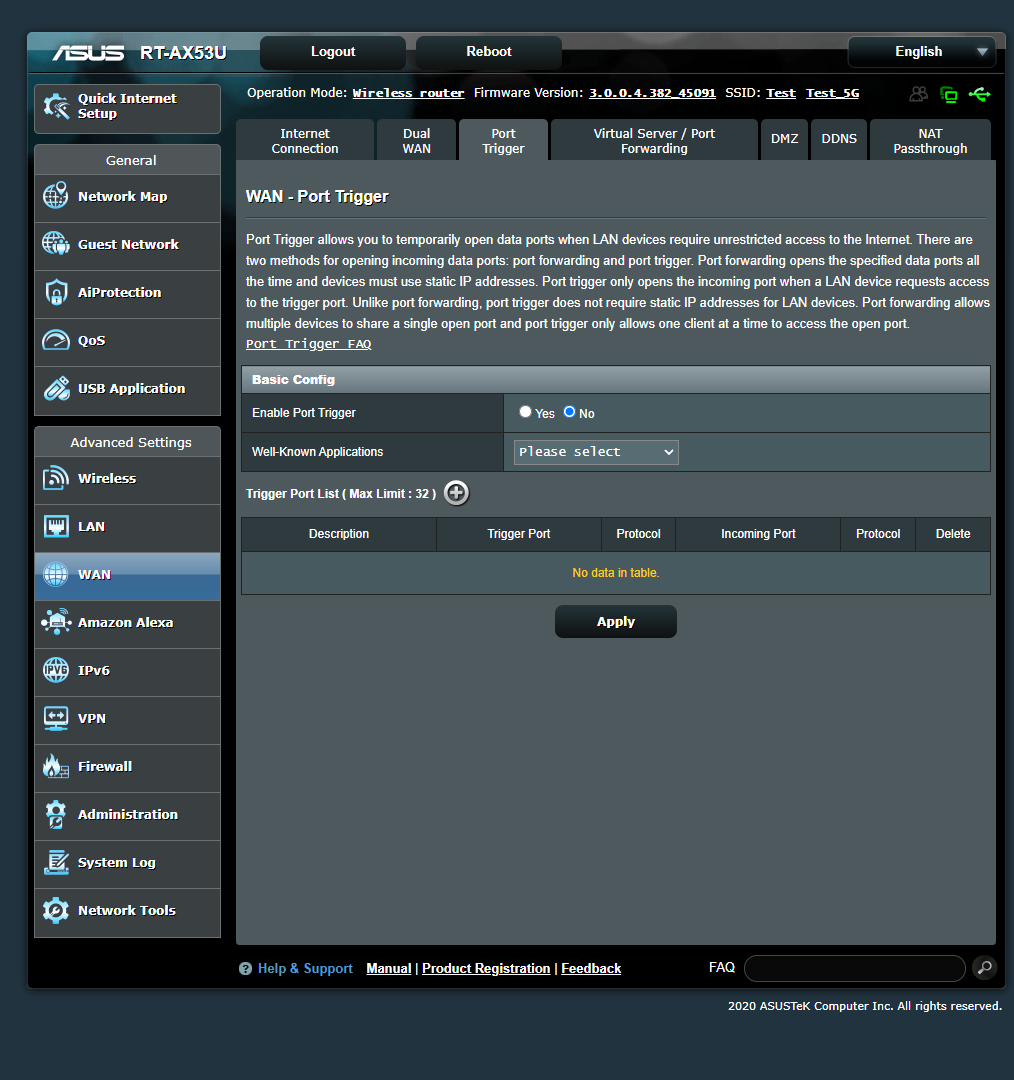Click the Reboot button

coord(488,52)
